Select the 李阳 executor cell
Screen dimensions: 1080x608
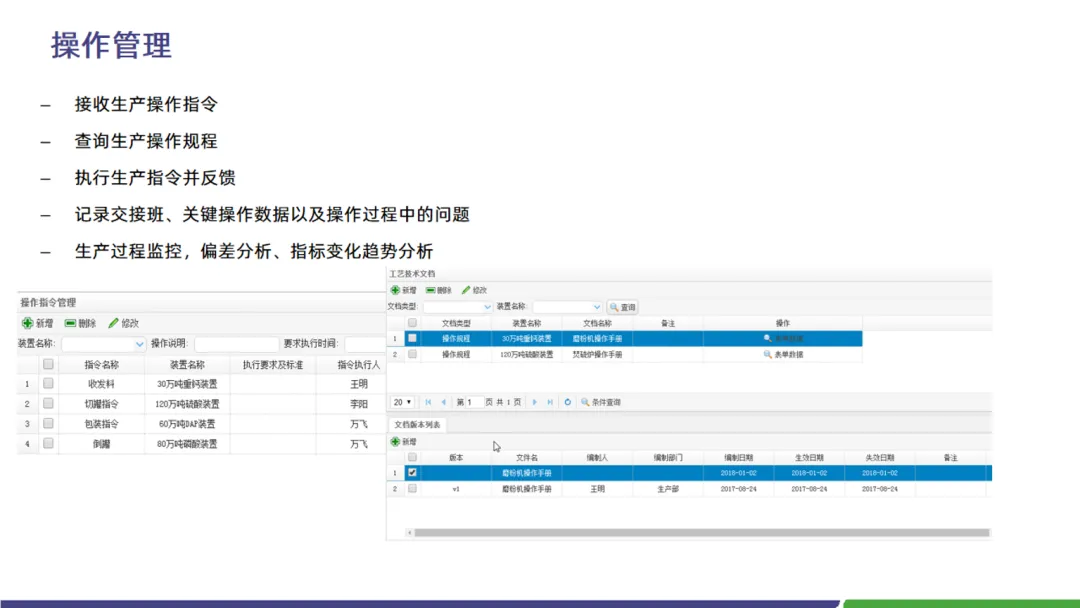[x=358, y=404]
